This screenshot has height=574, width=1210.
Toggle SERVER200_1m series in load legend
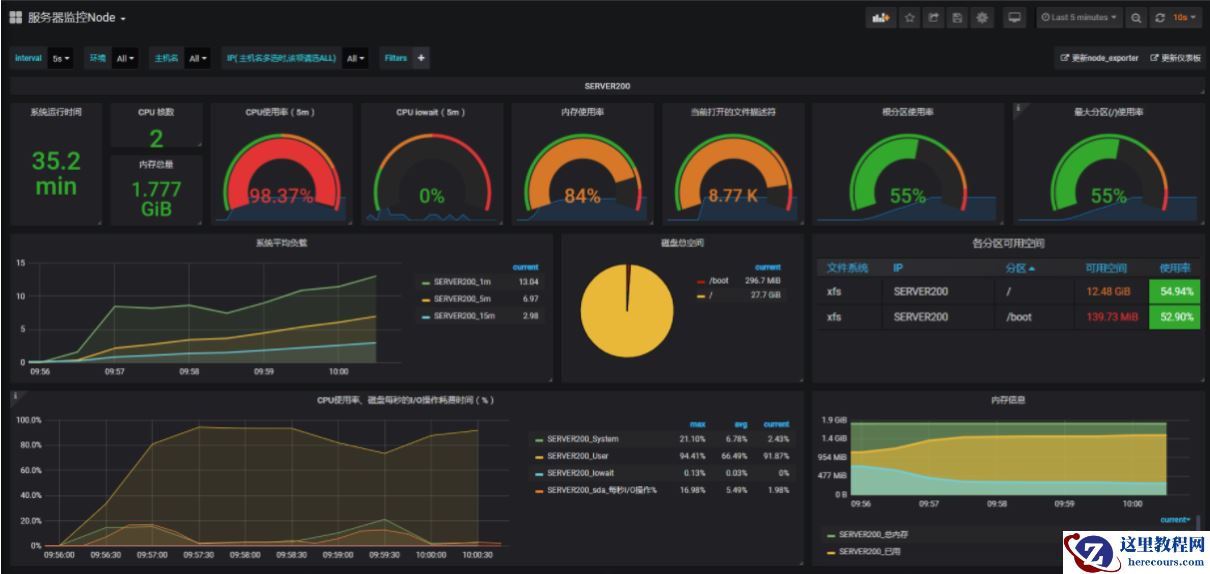[461, 282]
